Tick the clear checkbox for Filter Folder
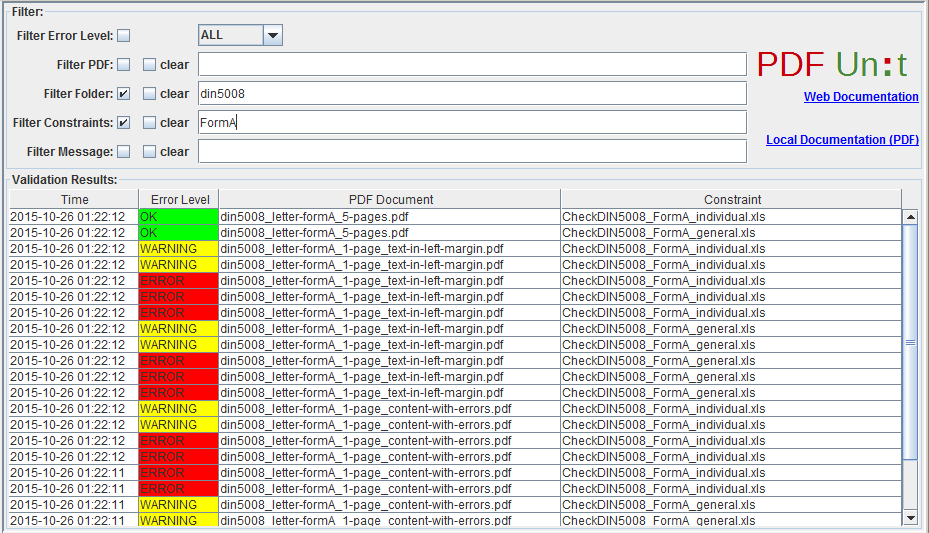 pos(149,94)
